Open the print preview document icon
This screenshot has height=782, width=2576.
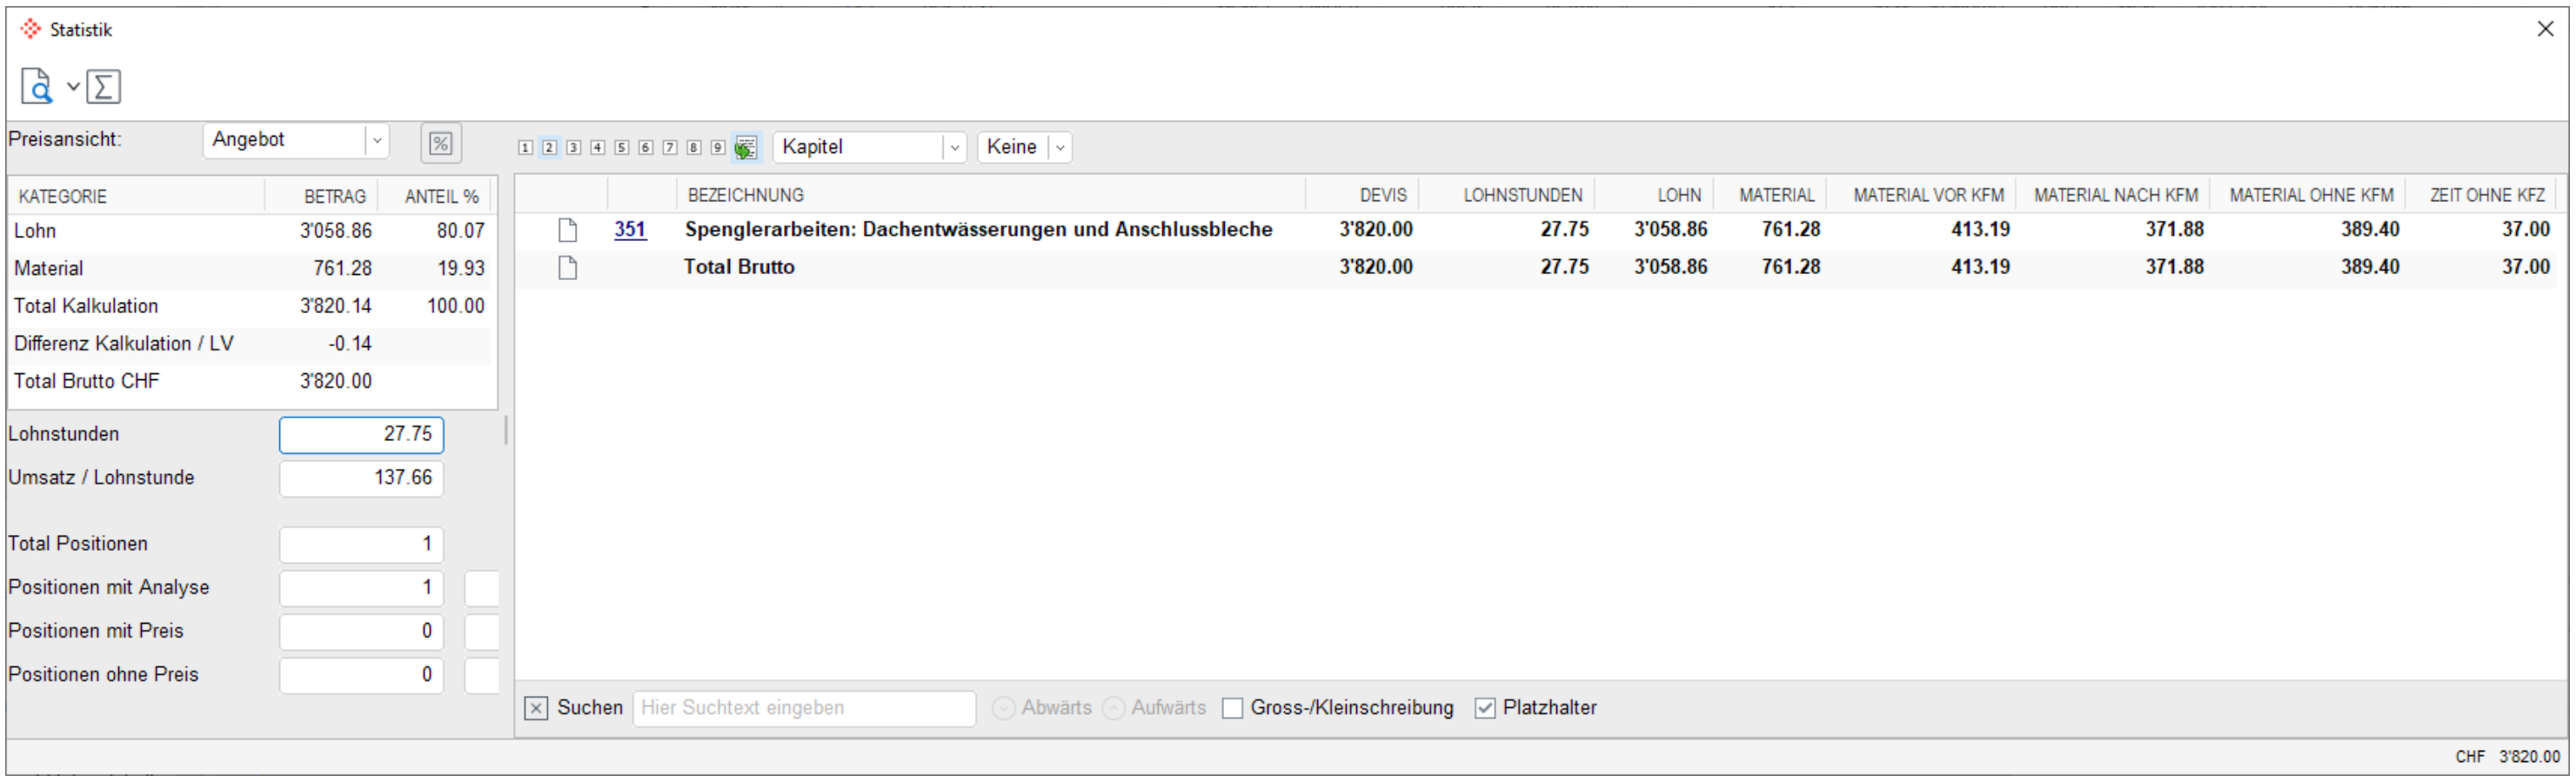point(36,87)
